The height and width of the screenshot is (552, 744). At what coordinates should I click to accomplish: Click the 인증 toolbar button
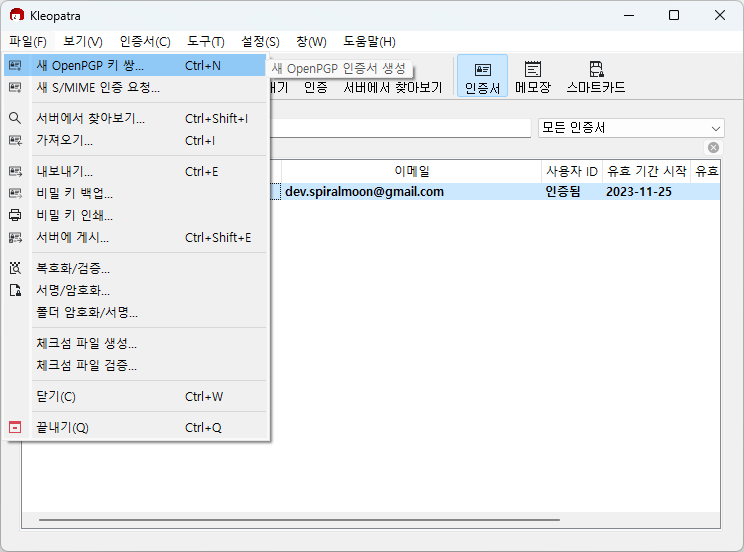pyautogui.click(x=316, y=87)
